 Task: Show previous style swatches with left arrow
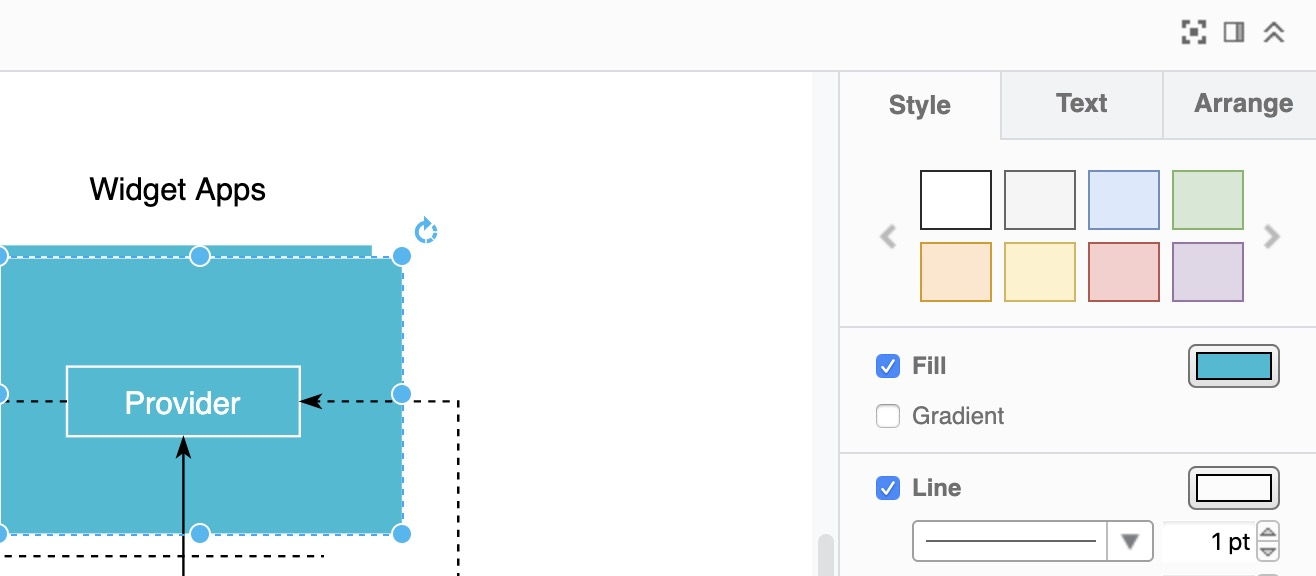click(887, 237)
